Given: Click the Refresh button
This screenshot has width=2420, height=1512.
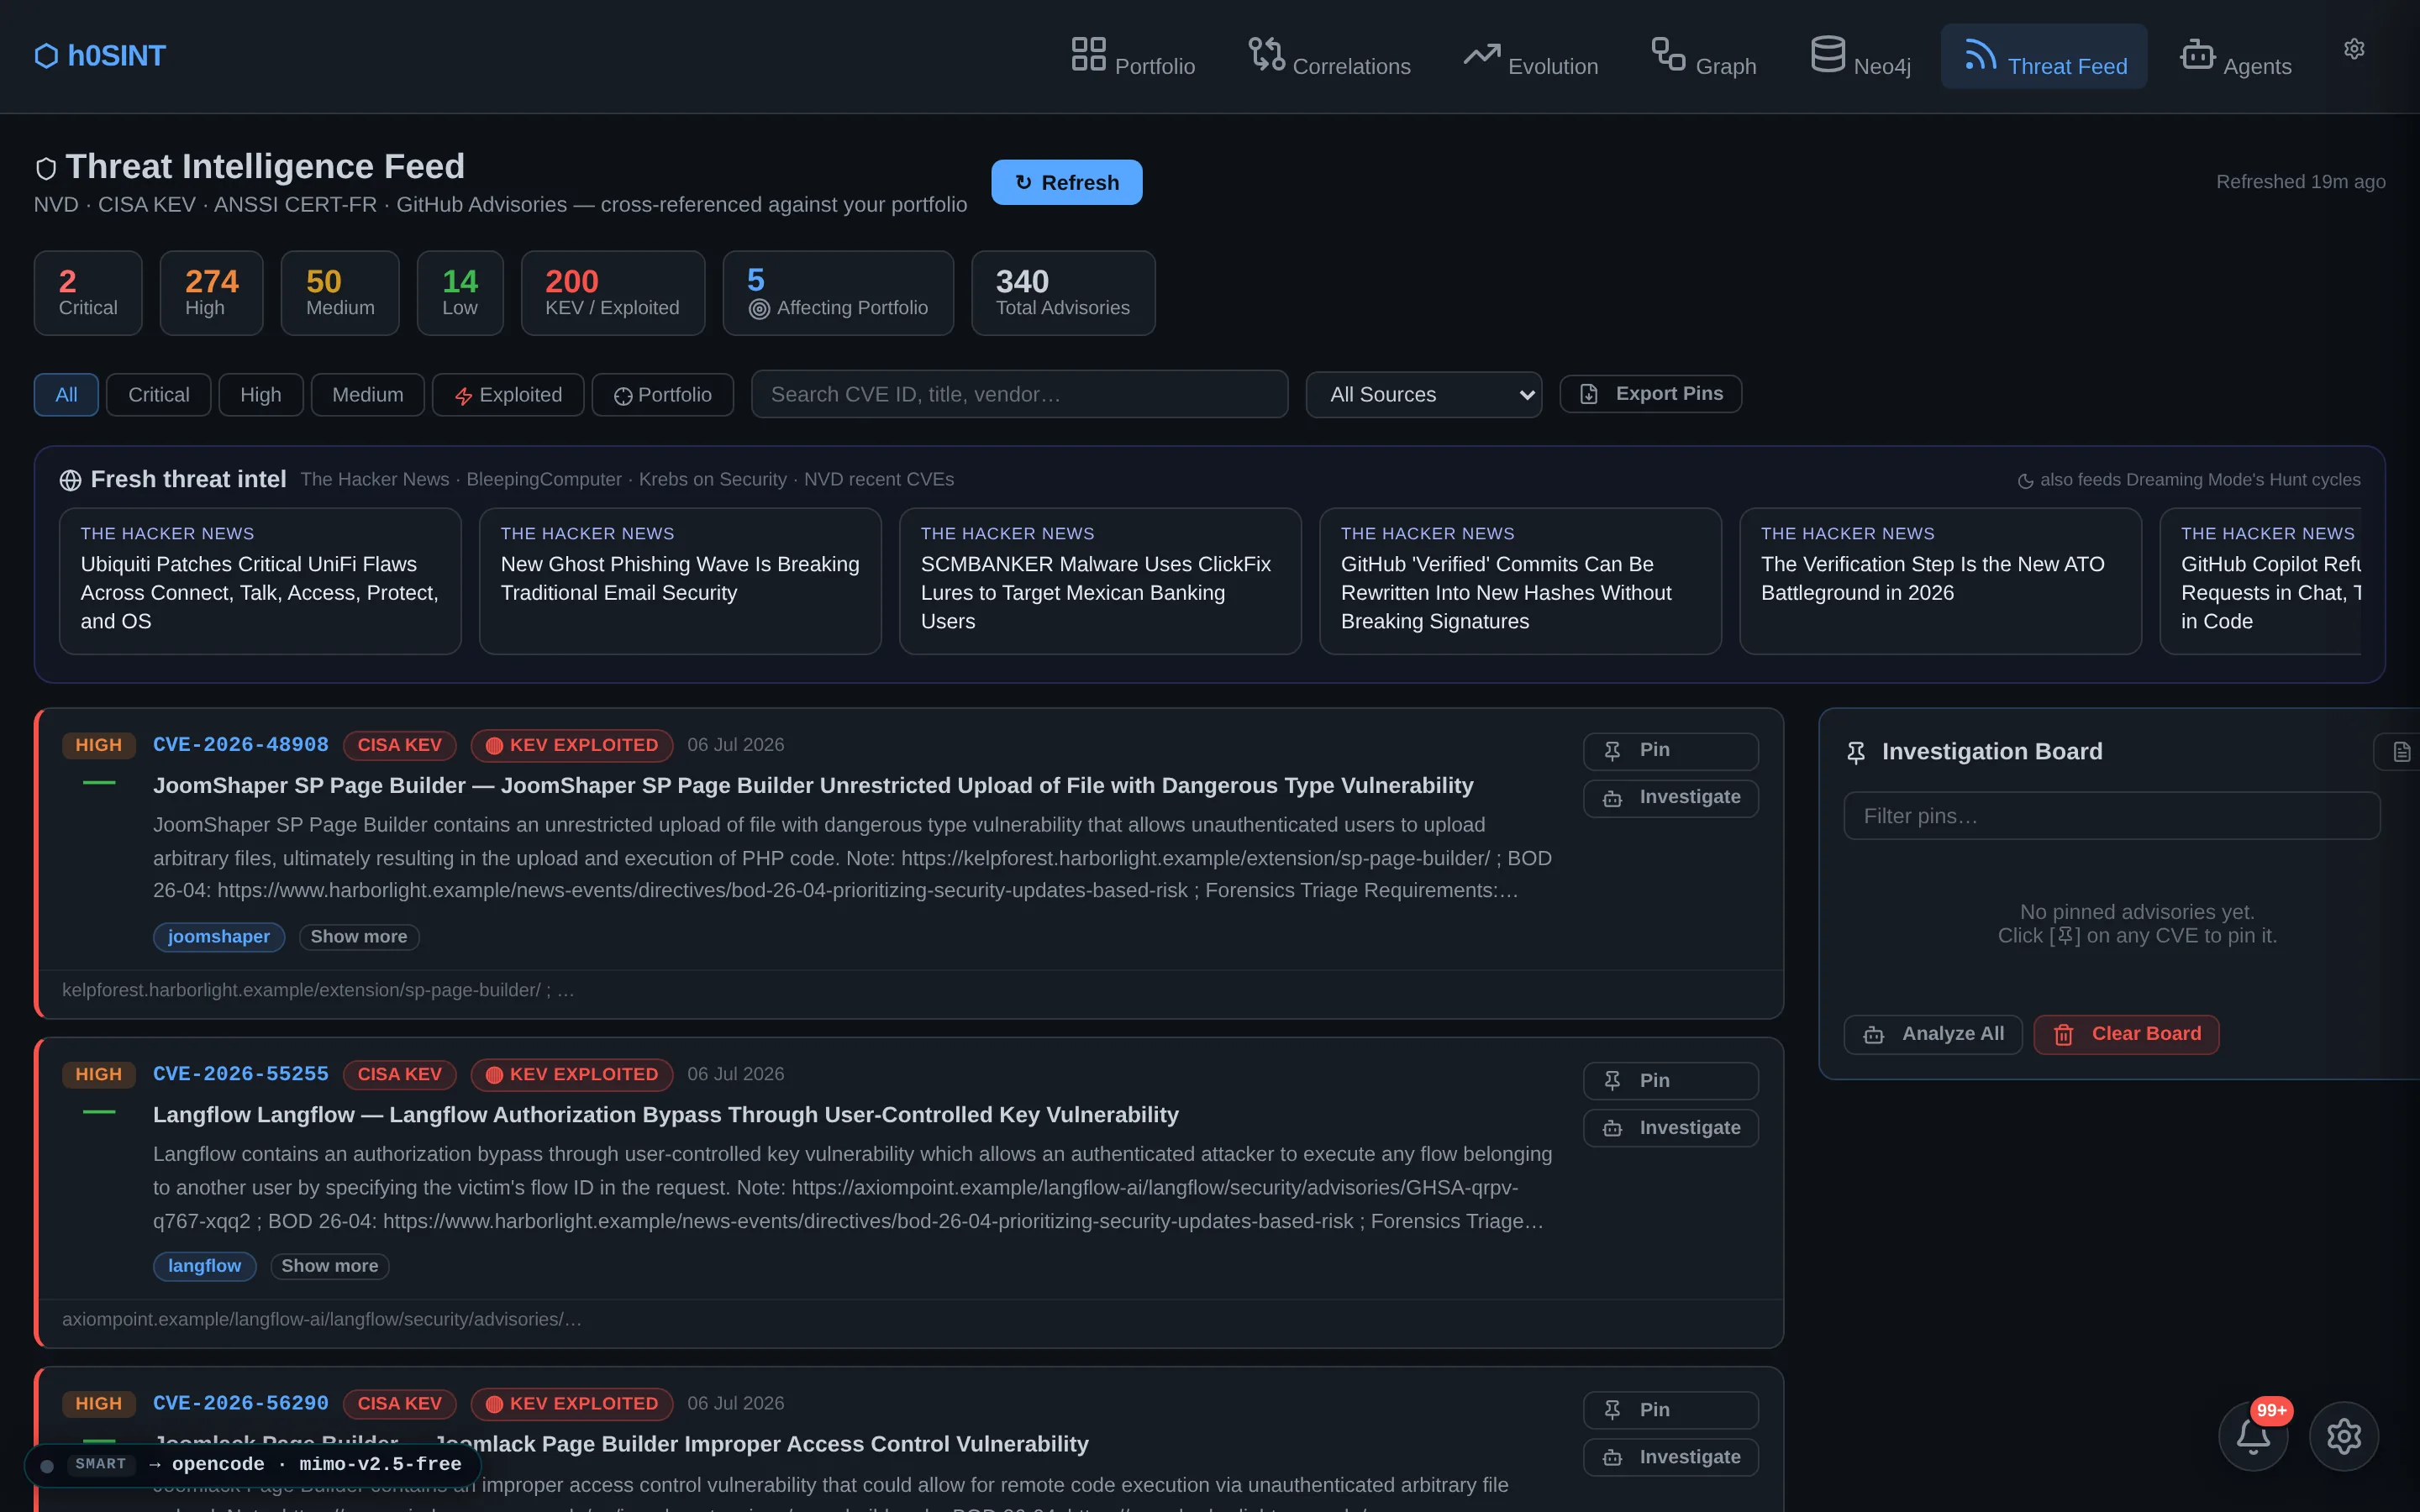Looking at the screenshot, I should coord(1066,182).
